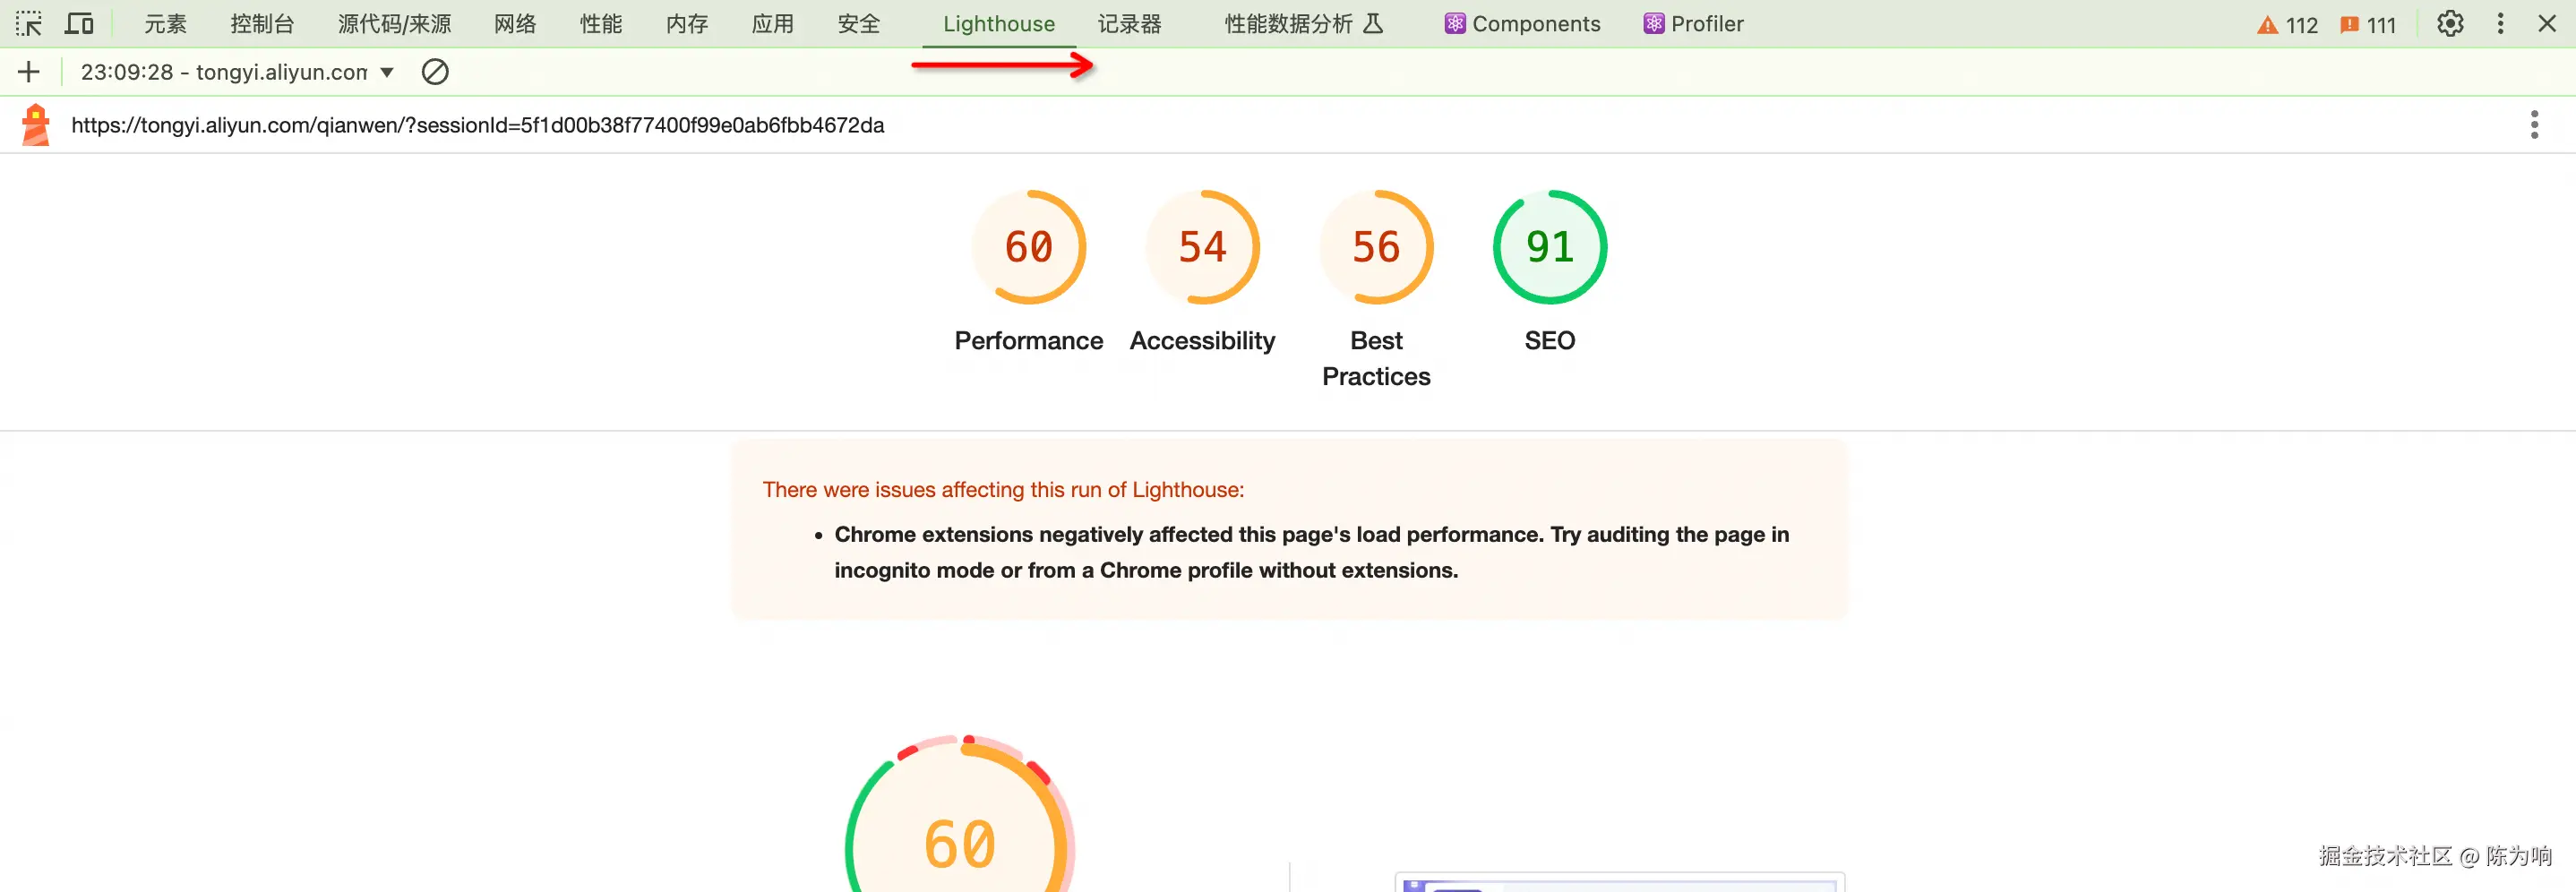This screenshot has height=892, width=2576.
Task: Open the 源代码/来源 tab
Action: click(x=394, y=24)
